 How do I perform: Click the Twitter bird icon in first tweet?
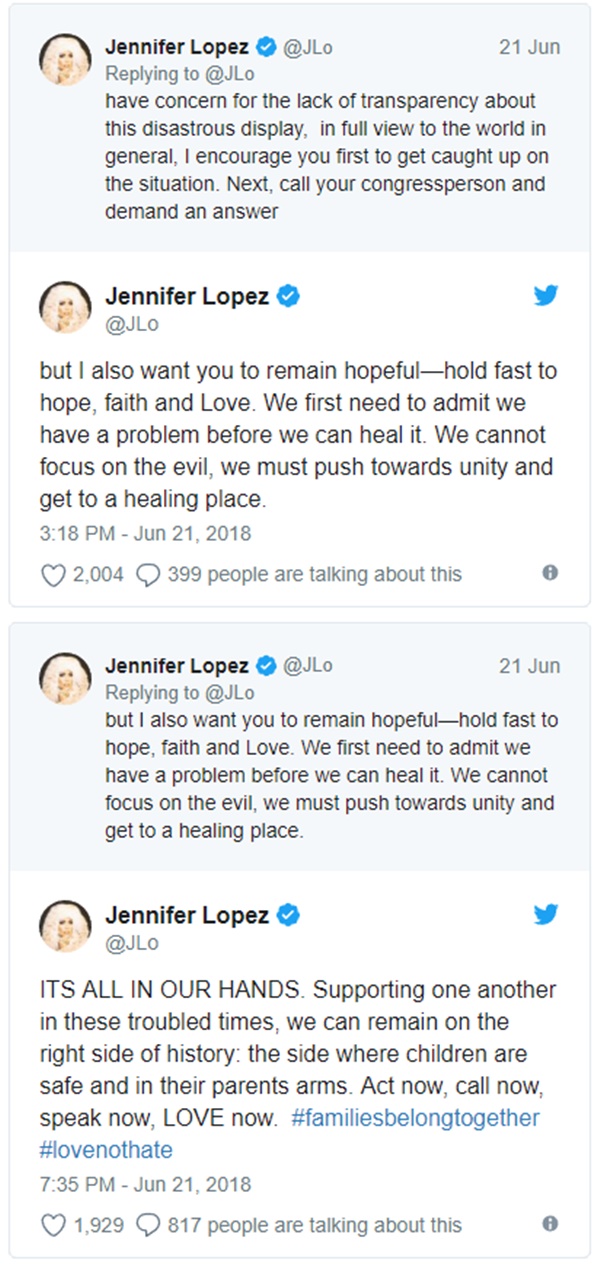point(545,295)
